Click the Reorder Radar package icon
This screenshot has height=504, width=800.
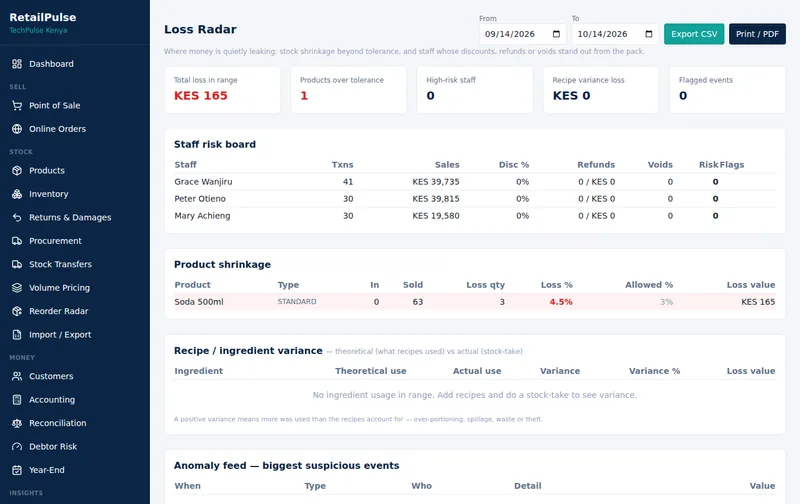[17, 311]
